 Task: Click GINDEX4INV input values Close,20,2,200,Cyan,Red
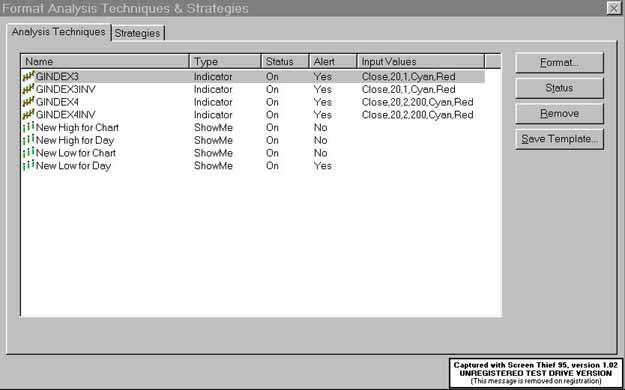[x=417, y=115]
